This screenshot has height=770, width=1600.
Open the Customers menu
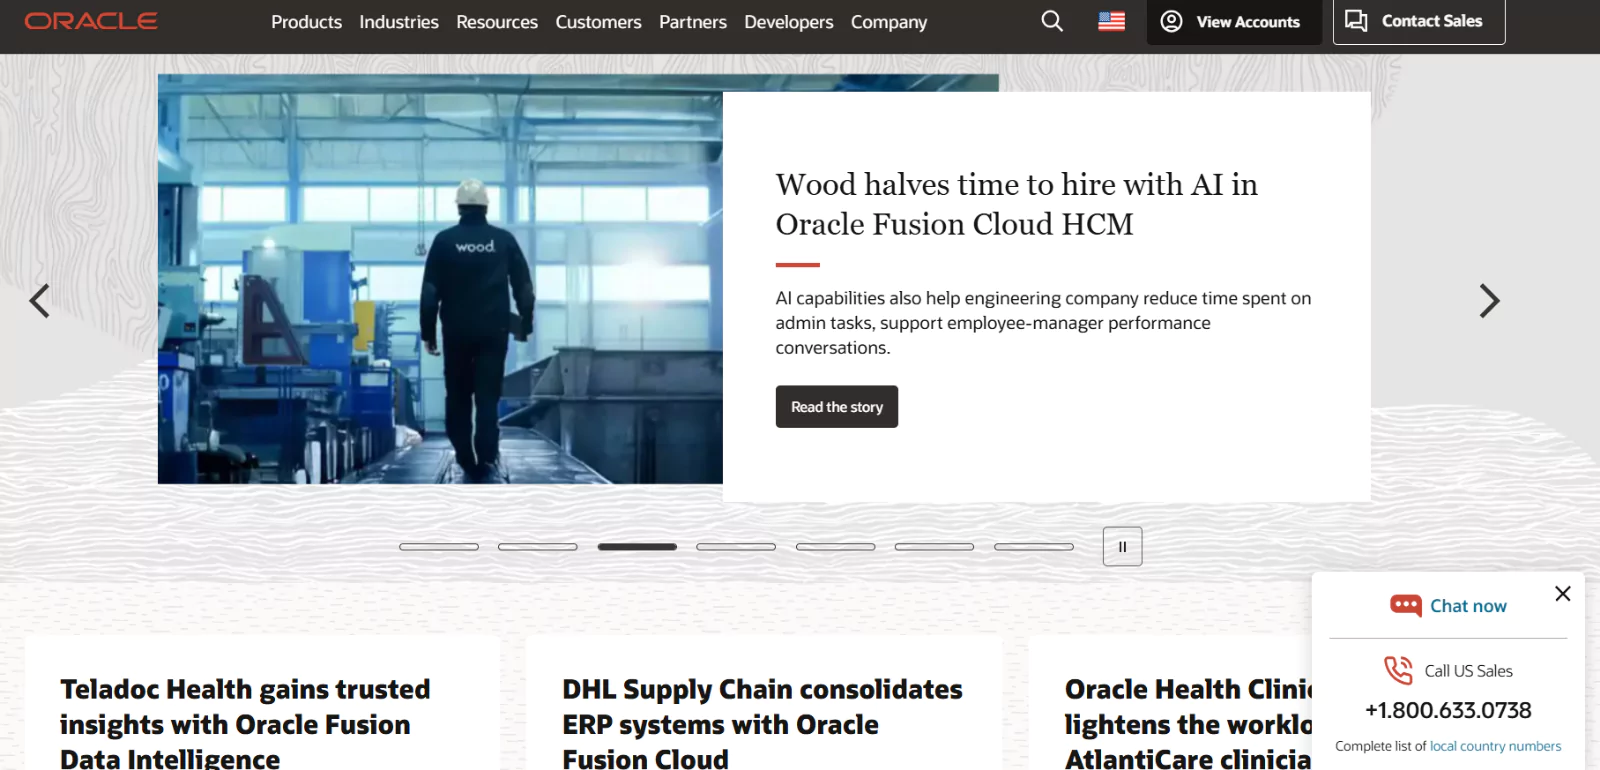598,22
